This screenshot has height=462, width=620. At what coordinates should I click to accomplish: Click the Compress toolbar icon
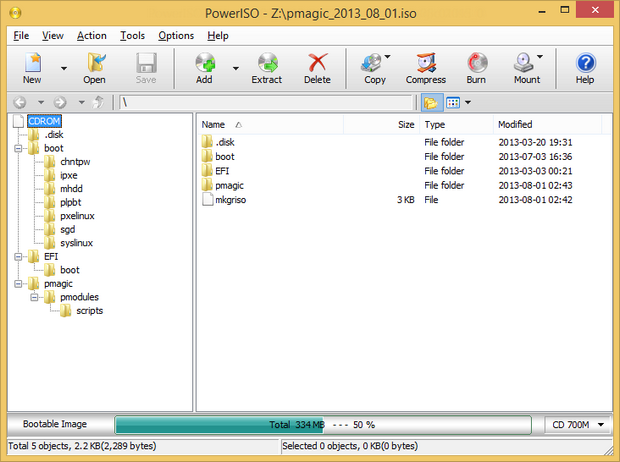pyautogui.click(x=426, y=63)
